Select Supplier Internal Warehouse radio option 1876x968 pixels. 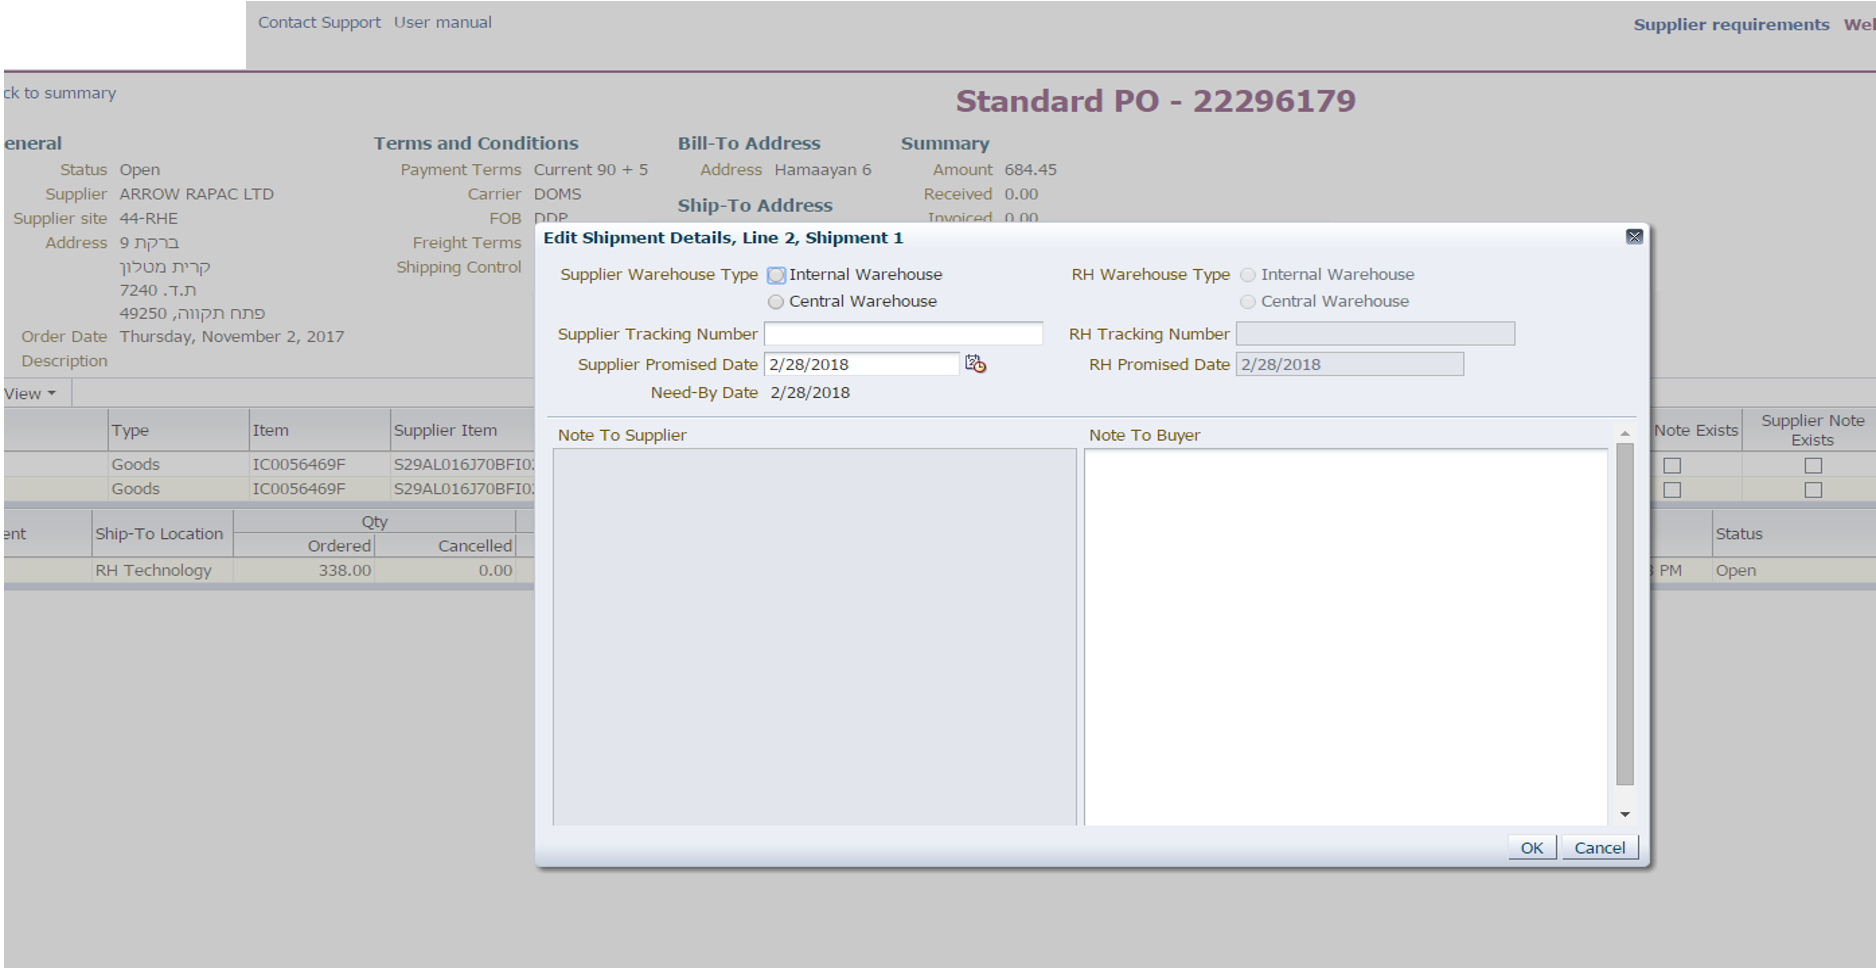tap(776, 275)
